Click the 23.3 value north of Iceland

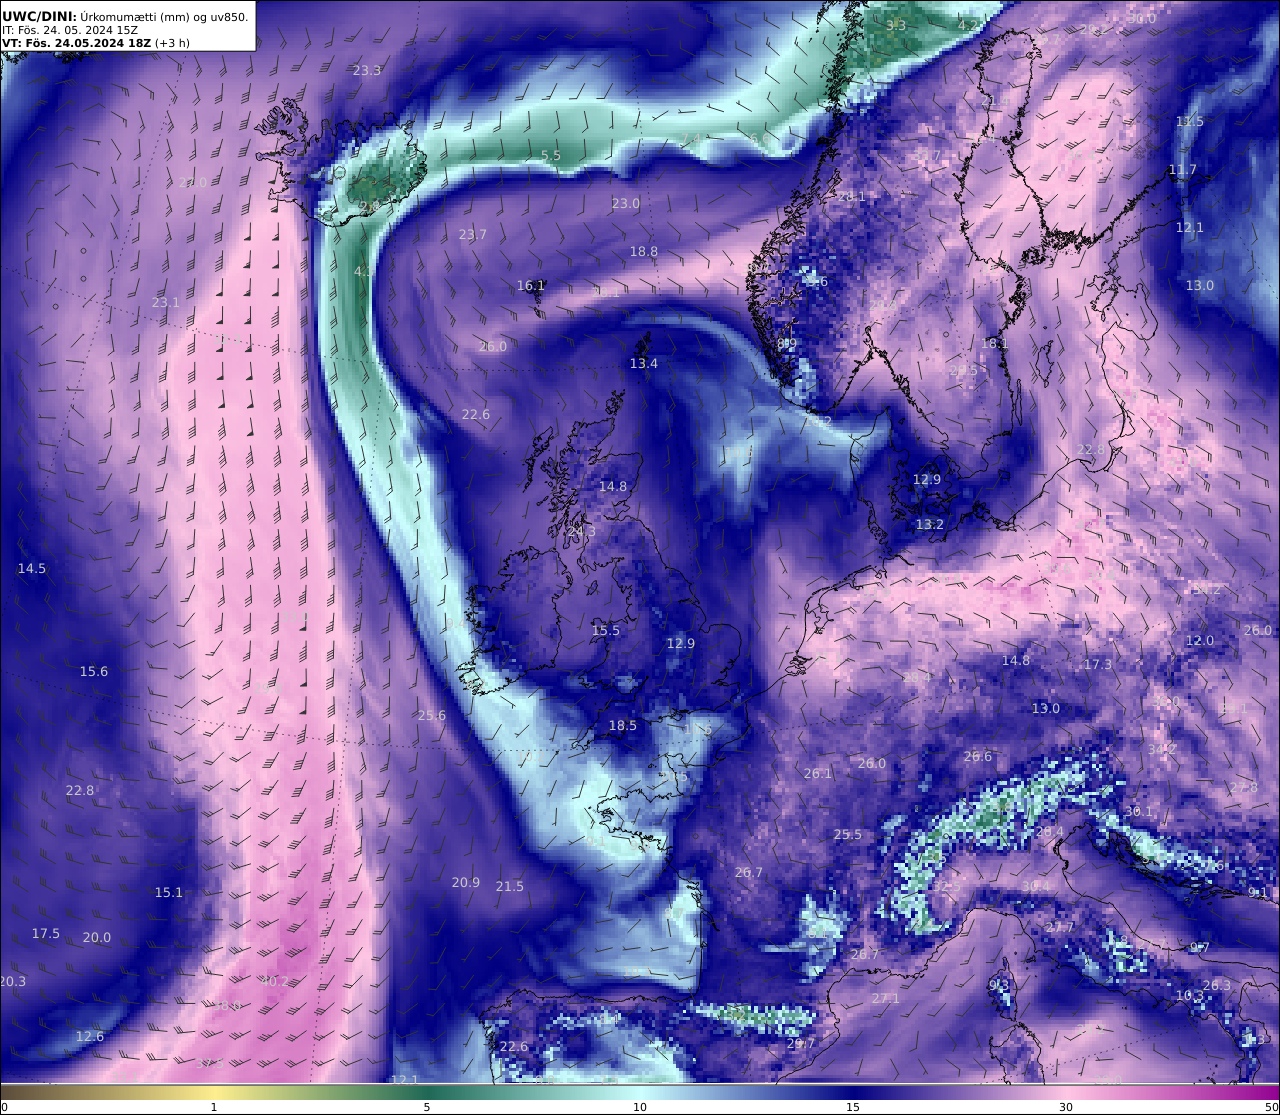367,70
